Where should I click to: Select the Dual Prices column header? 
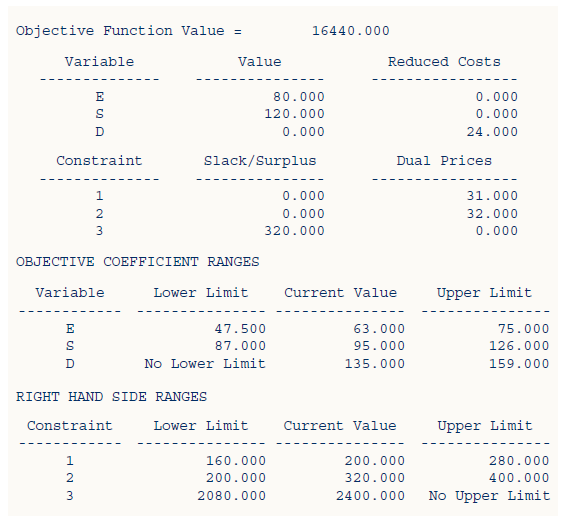click(x=444, y=161)
